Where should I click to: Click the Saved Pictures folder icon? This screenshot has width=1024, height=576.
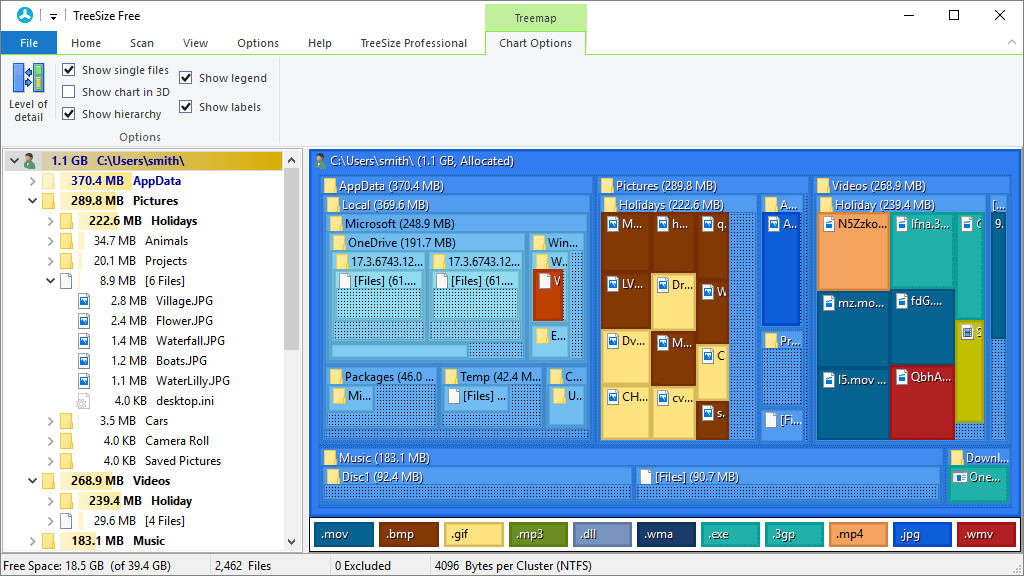tap(66, 461)
